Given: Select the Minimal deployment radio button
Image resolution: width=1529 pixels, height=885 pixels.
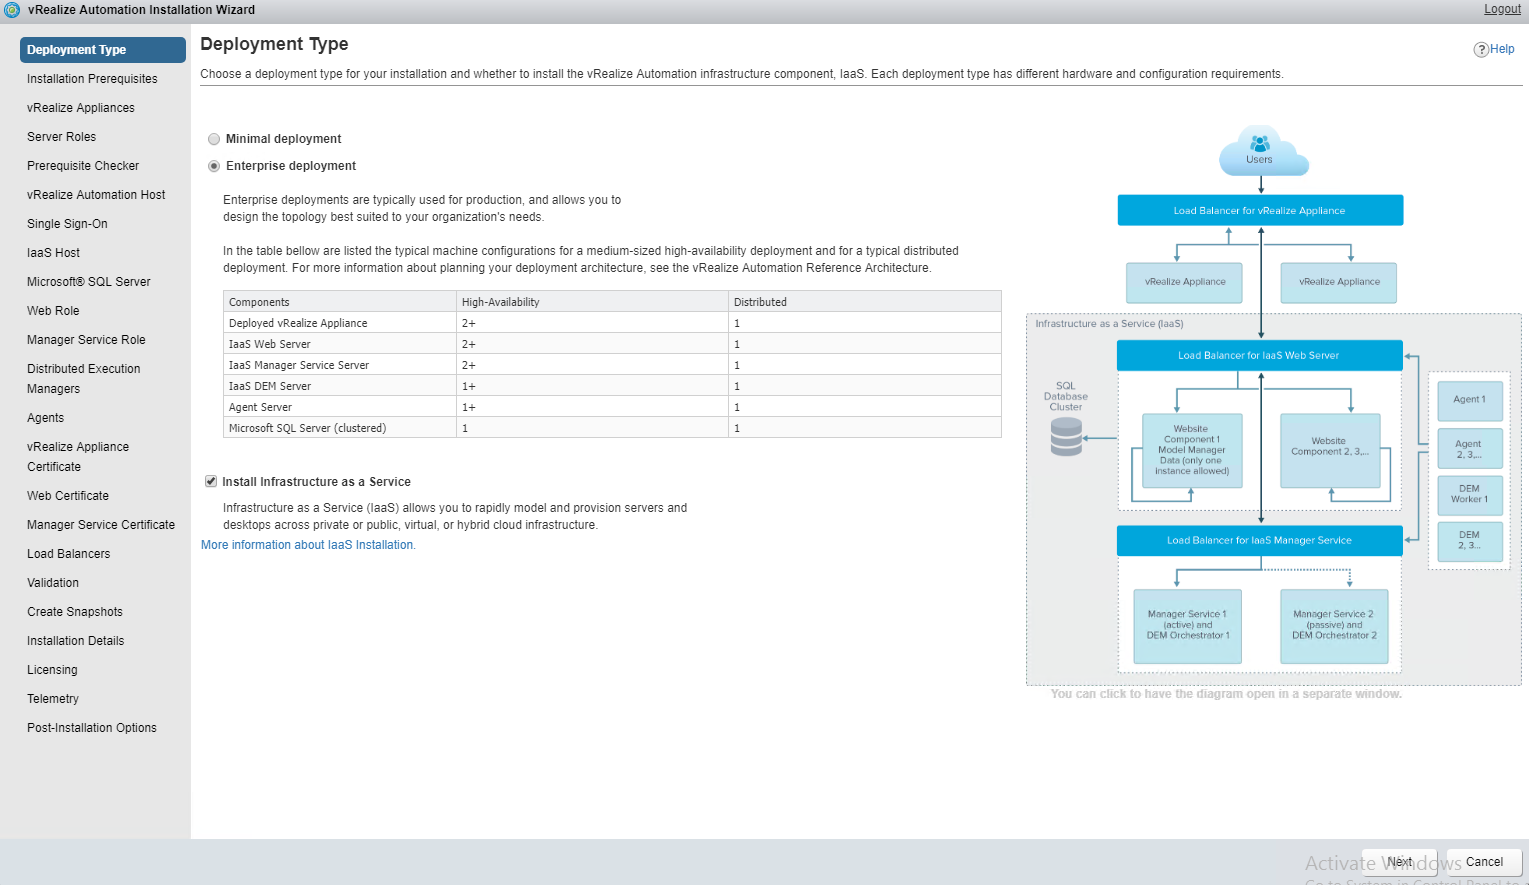Looking at the screenshot, I should coord(214,139).
